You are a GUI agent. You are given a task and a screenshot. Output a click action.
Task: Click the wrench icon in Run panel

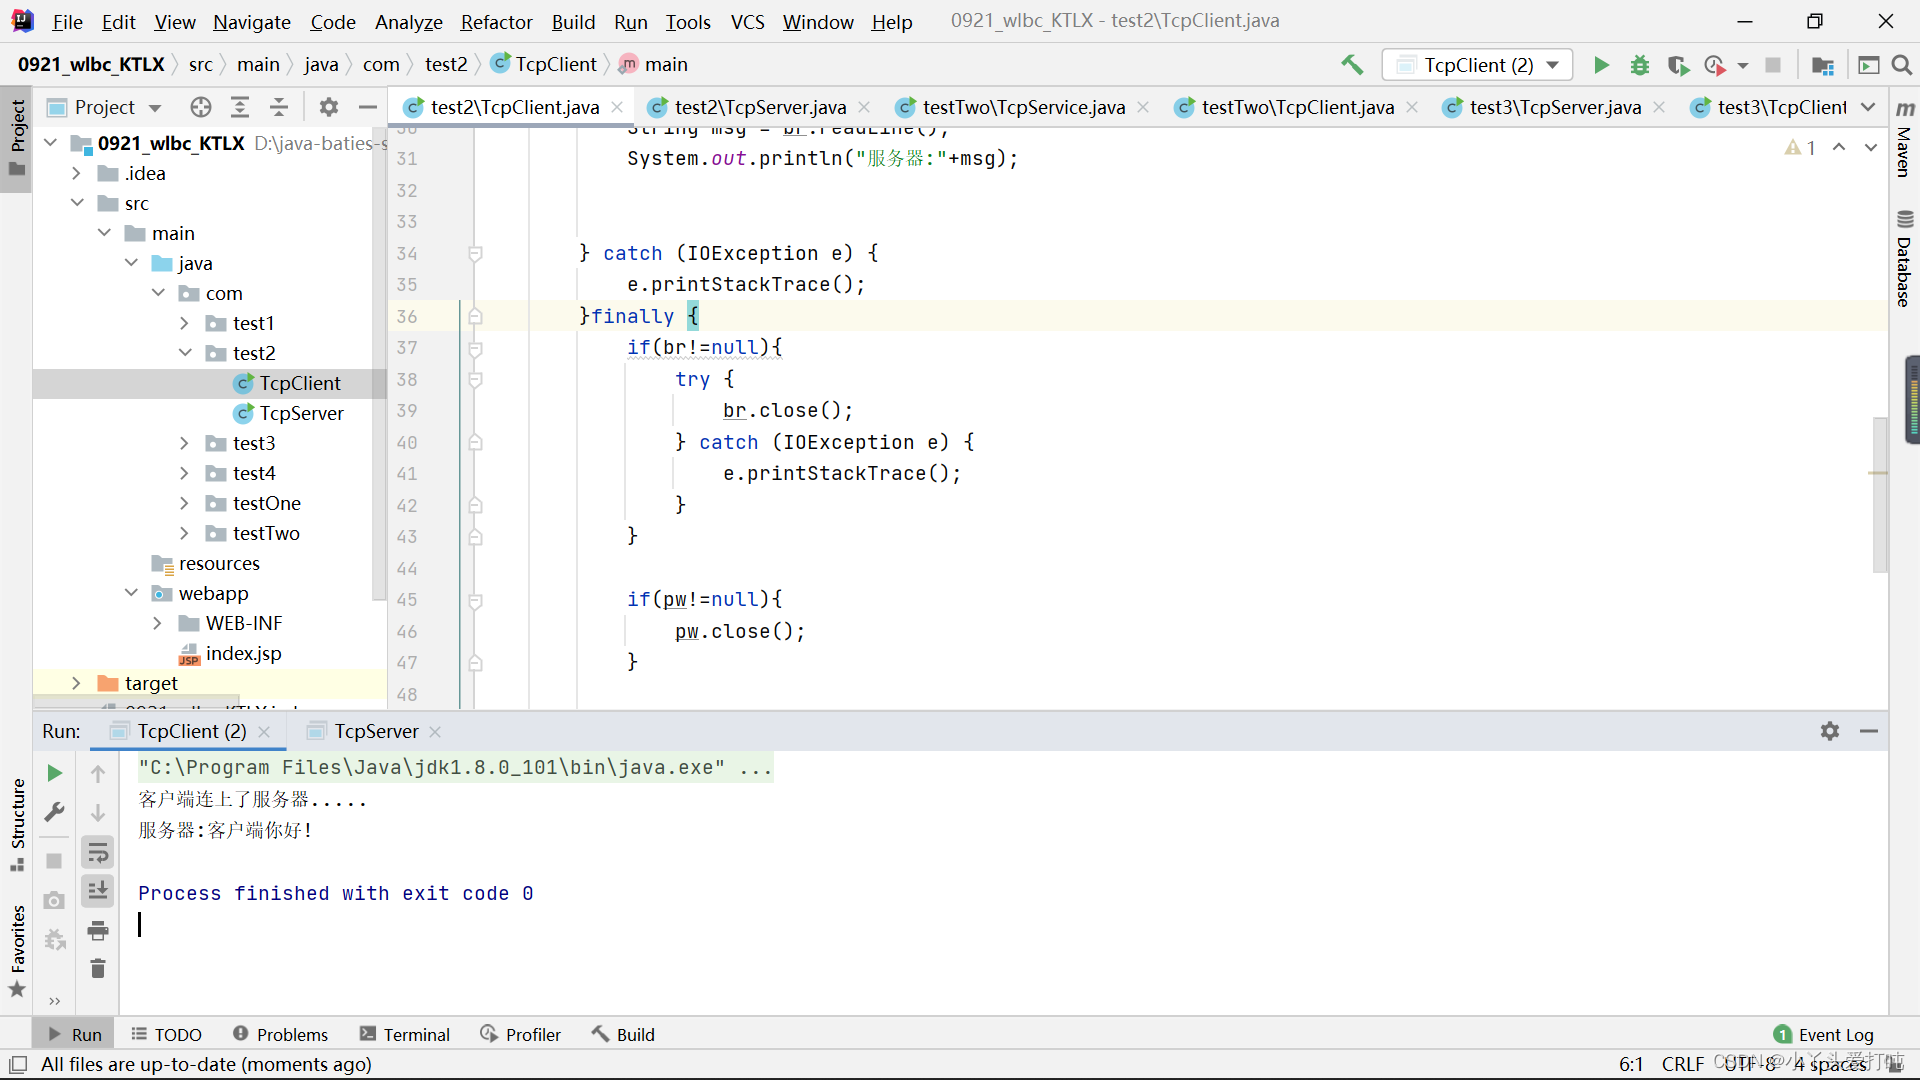55,812
